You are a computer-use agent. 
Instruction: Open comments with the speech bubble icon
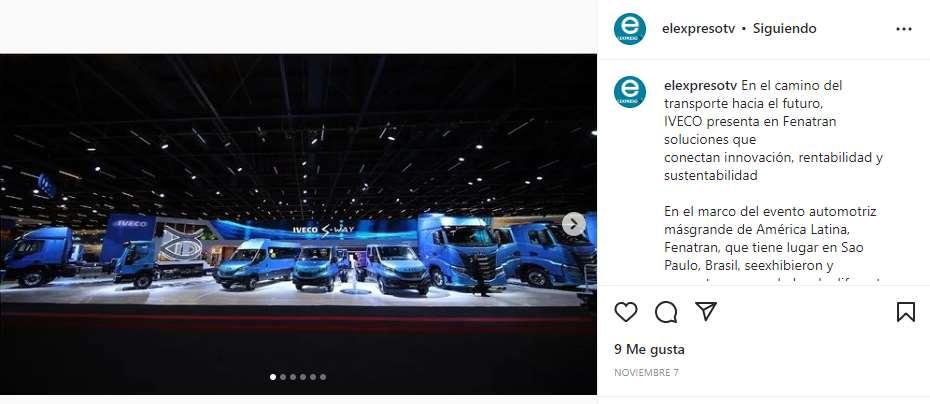666,312
